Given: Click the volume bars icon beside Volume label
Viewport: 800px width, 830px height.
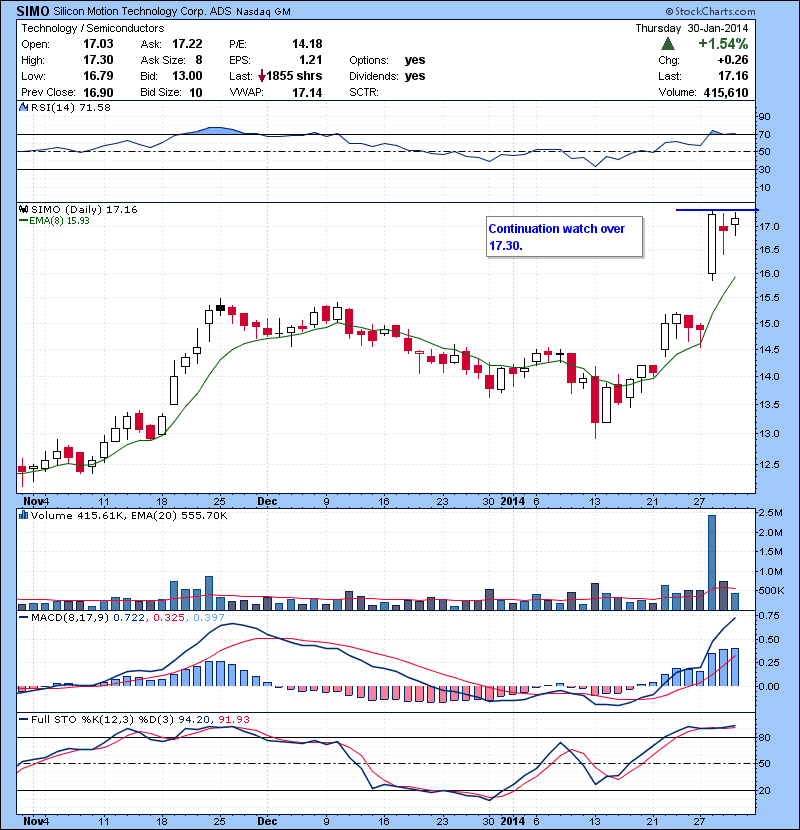Looking at the screenshot, I should click(x=23, y=515).
